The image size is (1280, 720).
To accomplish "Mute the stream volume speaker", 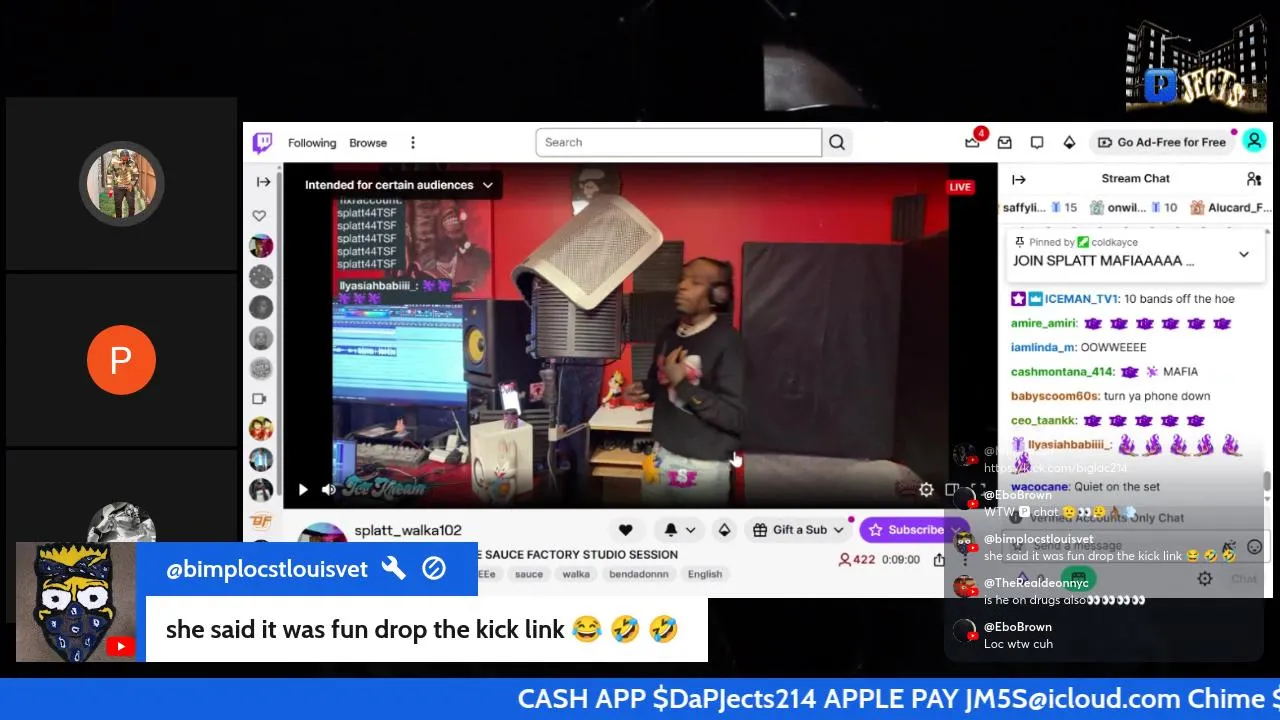I will (329, 490).
